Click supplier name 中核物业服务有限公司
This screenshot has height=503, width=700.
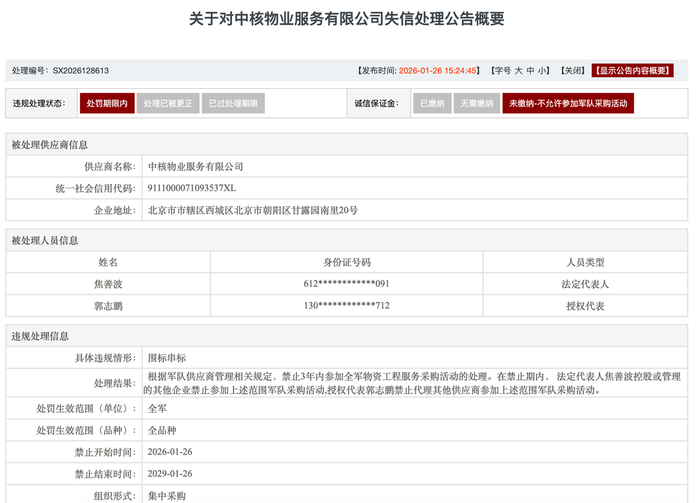coord(195,166)
